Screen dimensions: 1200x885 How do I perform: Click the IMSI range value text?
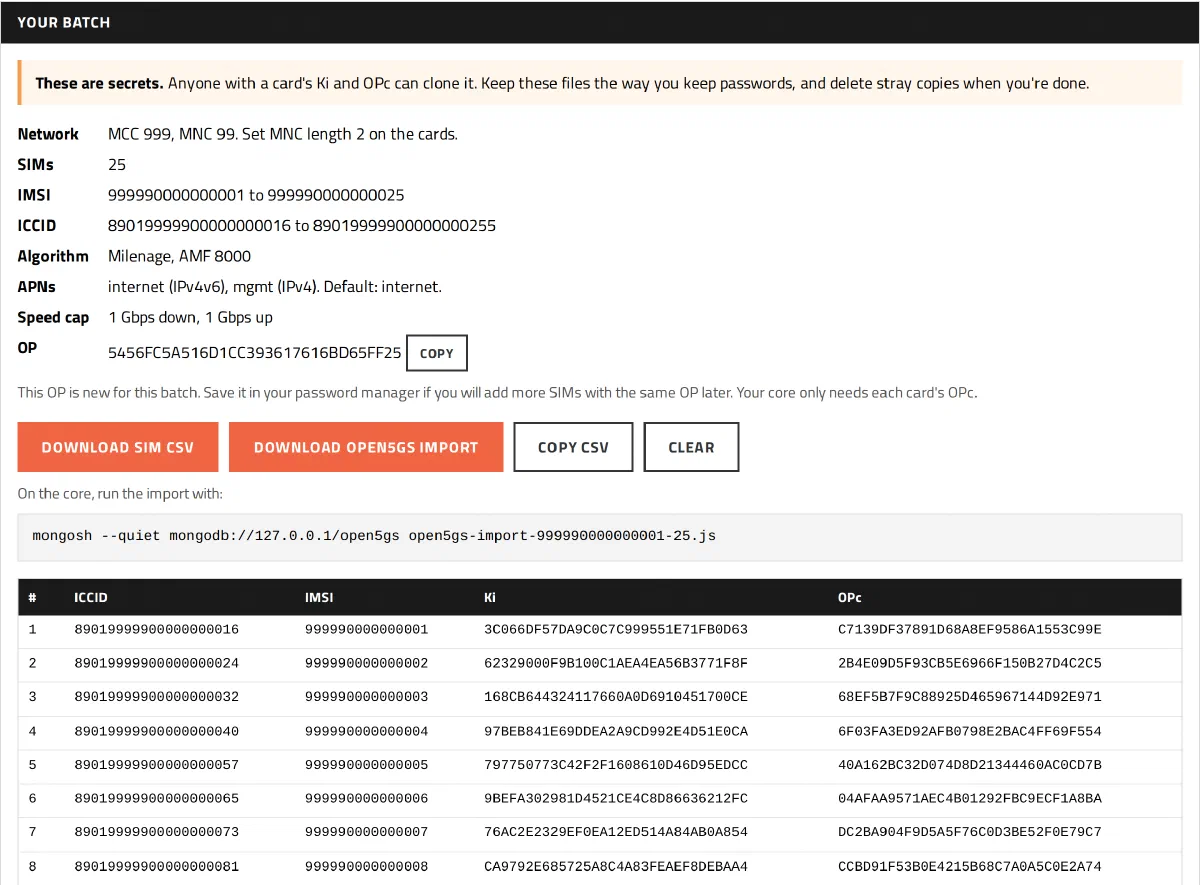[256, 195]
